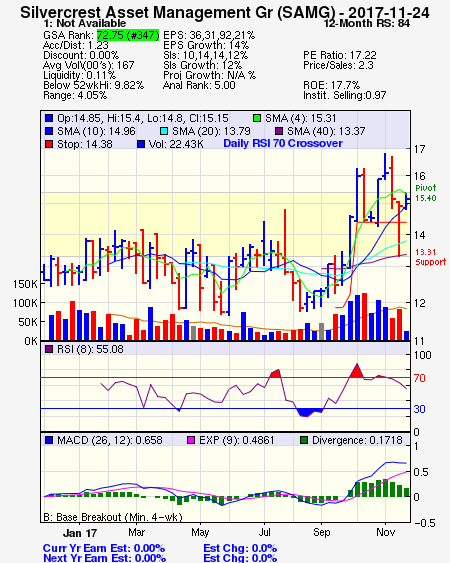Click the purple RSI (8) legend swatch

49,349
